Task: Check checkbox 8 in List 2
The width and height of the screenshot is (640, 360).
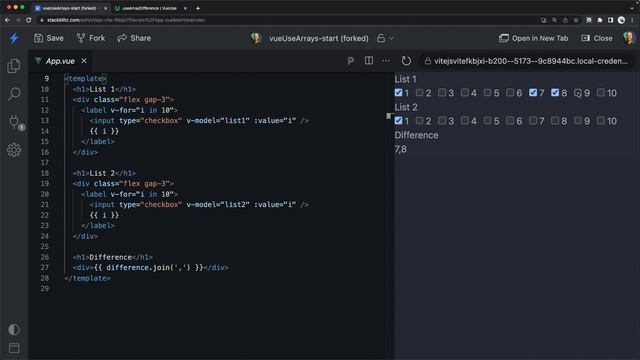Action: pos(555,120)
